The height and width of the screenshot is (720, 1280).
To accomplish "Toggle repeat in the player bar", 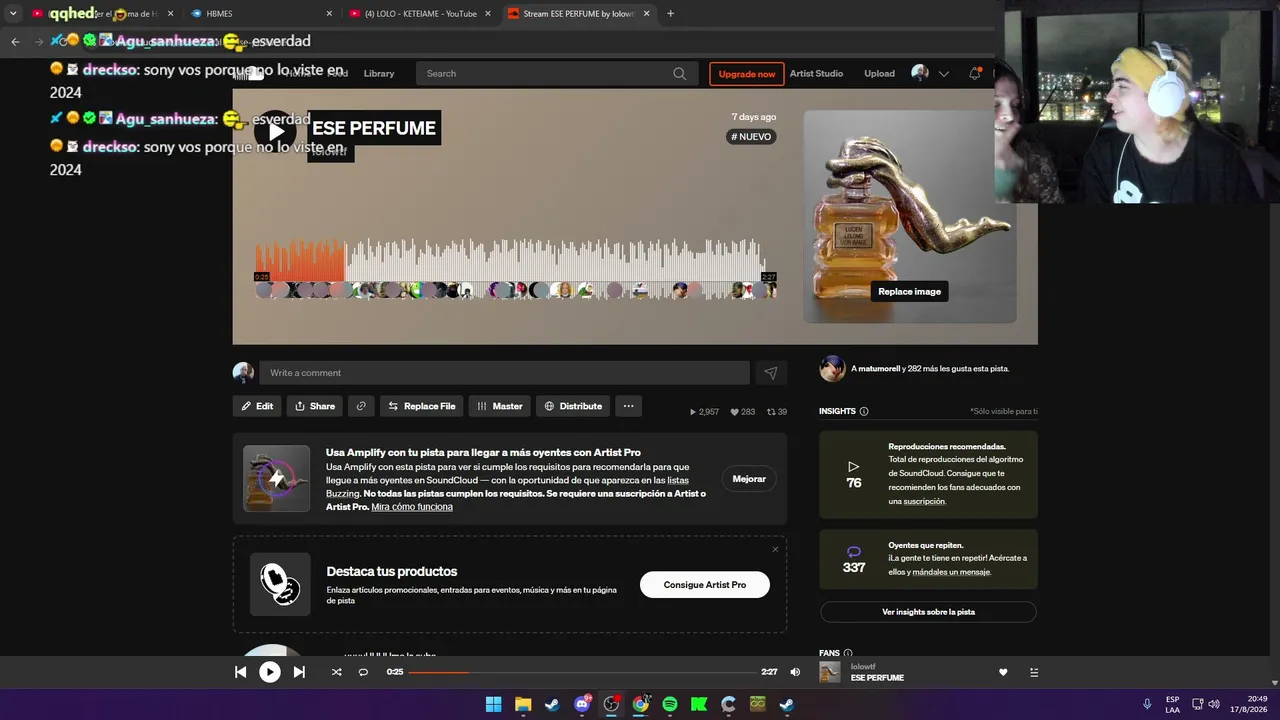I will 363,672.
